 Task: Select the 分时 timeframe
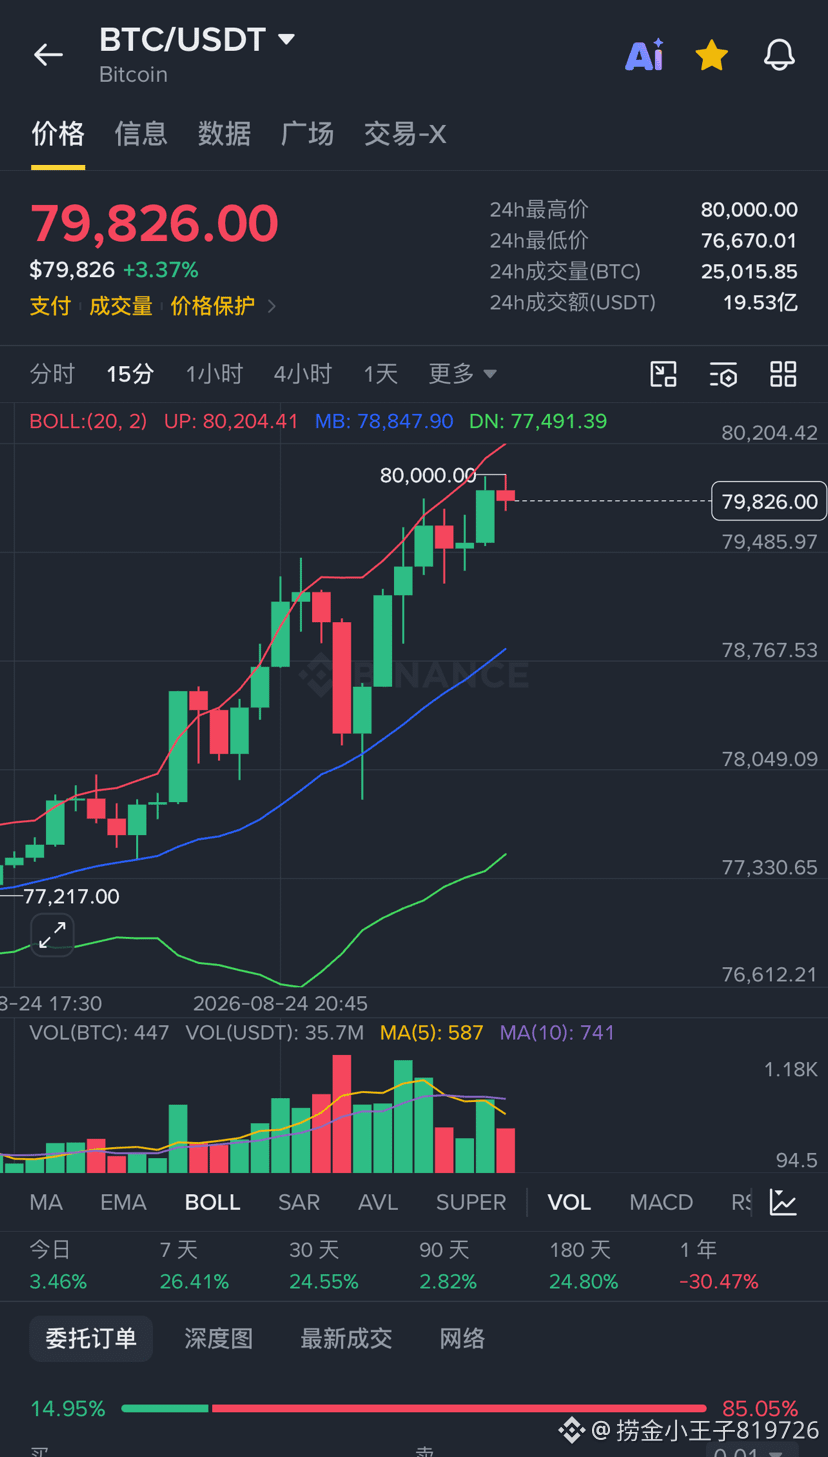(x=52, y=374)
